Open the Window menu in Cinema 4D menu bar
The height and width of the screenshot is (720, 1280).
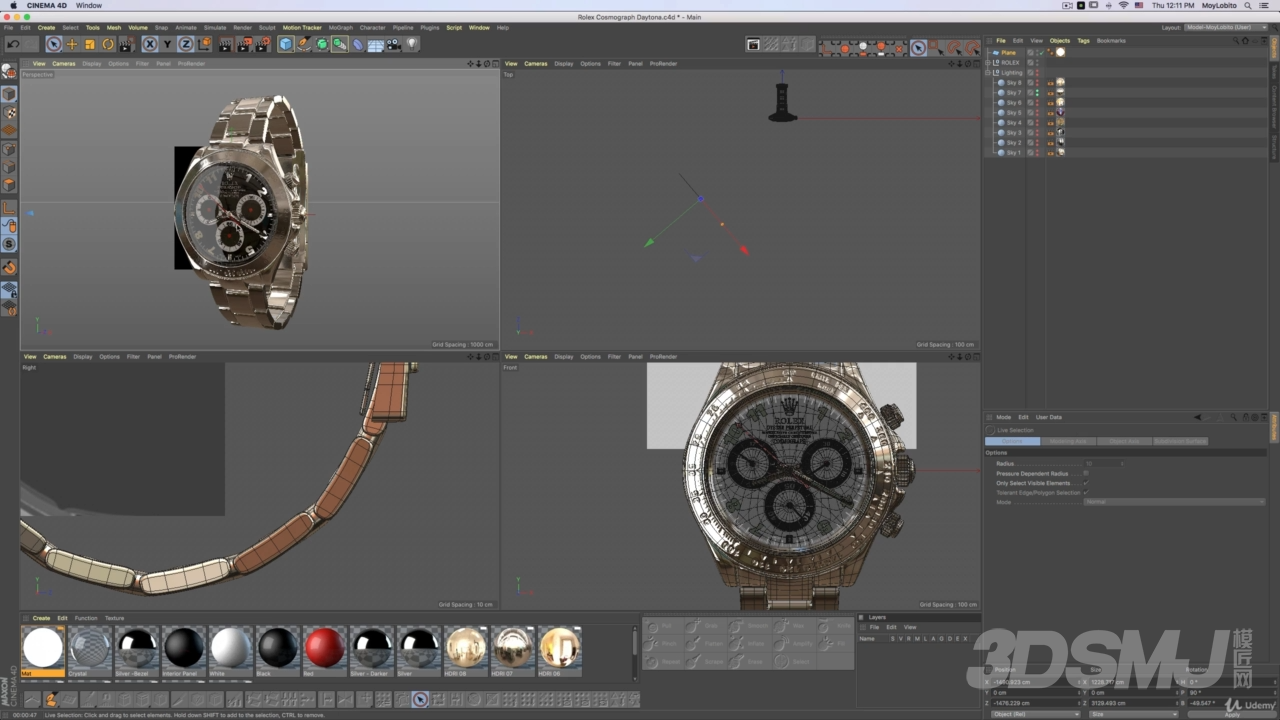coord(479,28)
